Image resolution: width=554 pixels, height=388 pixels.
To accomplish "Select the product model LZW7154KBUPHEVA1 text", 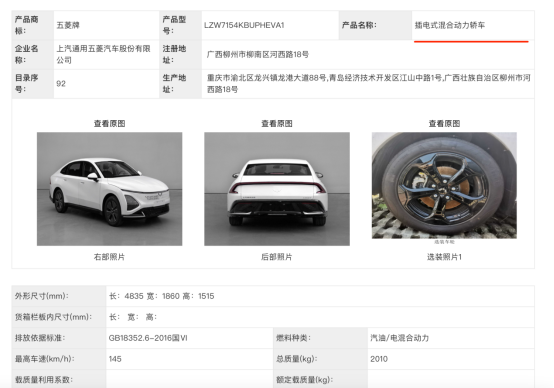I will tap(244, 25).
